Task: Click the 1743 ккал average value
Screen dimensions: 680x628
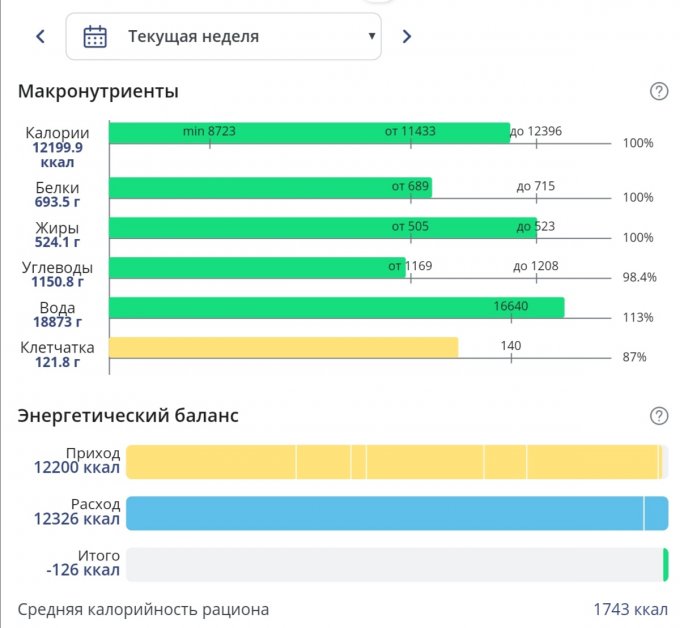Action: click(x=630, y=609)
